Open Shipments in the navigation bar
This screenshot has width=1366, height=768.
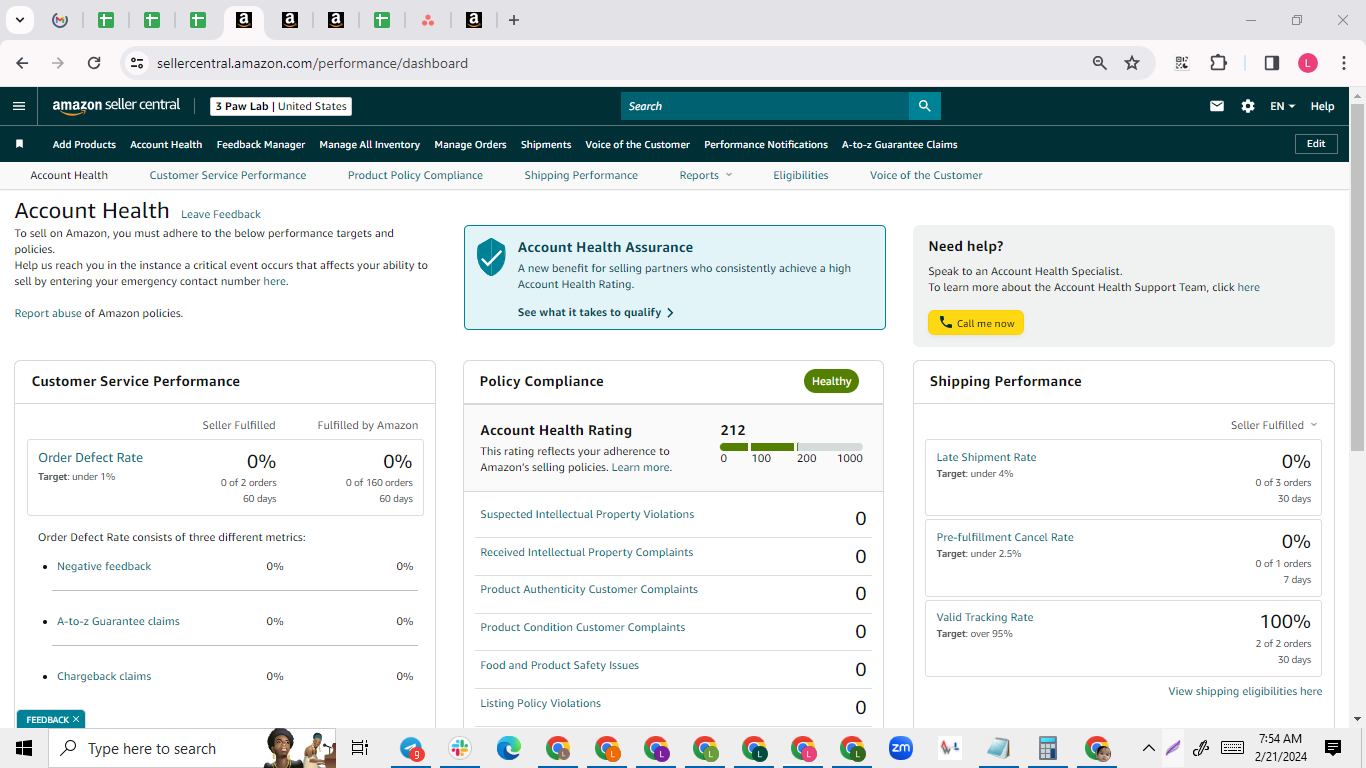click(546, 144)
